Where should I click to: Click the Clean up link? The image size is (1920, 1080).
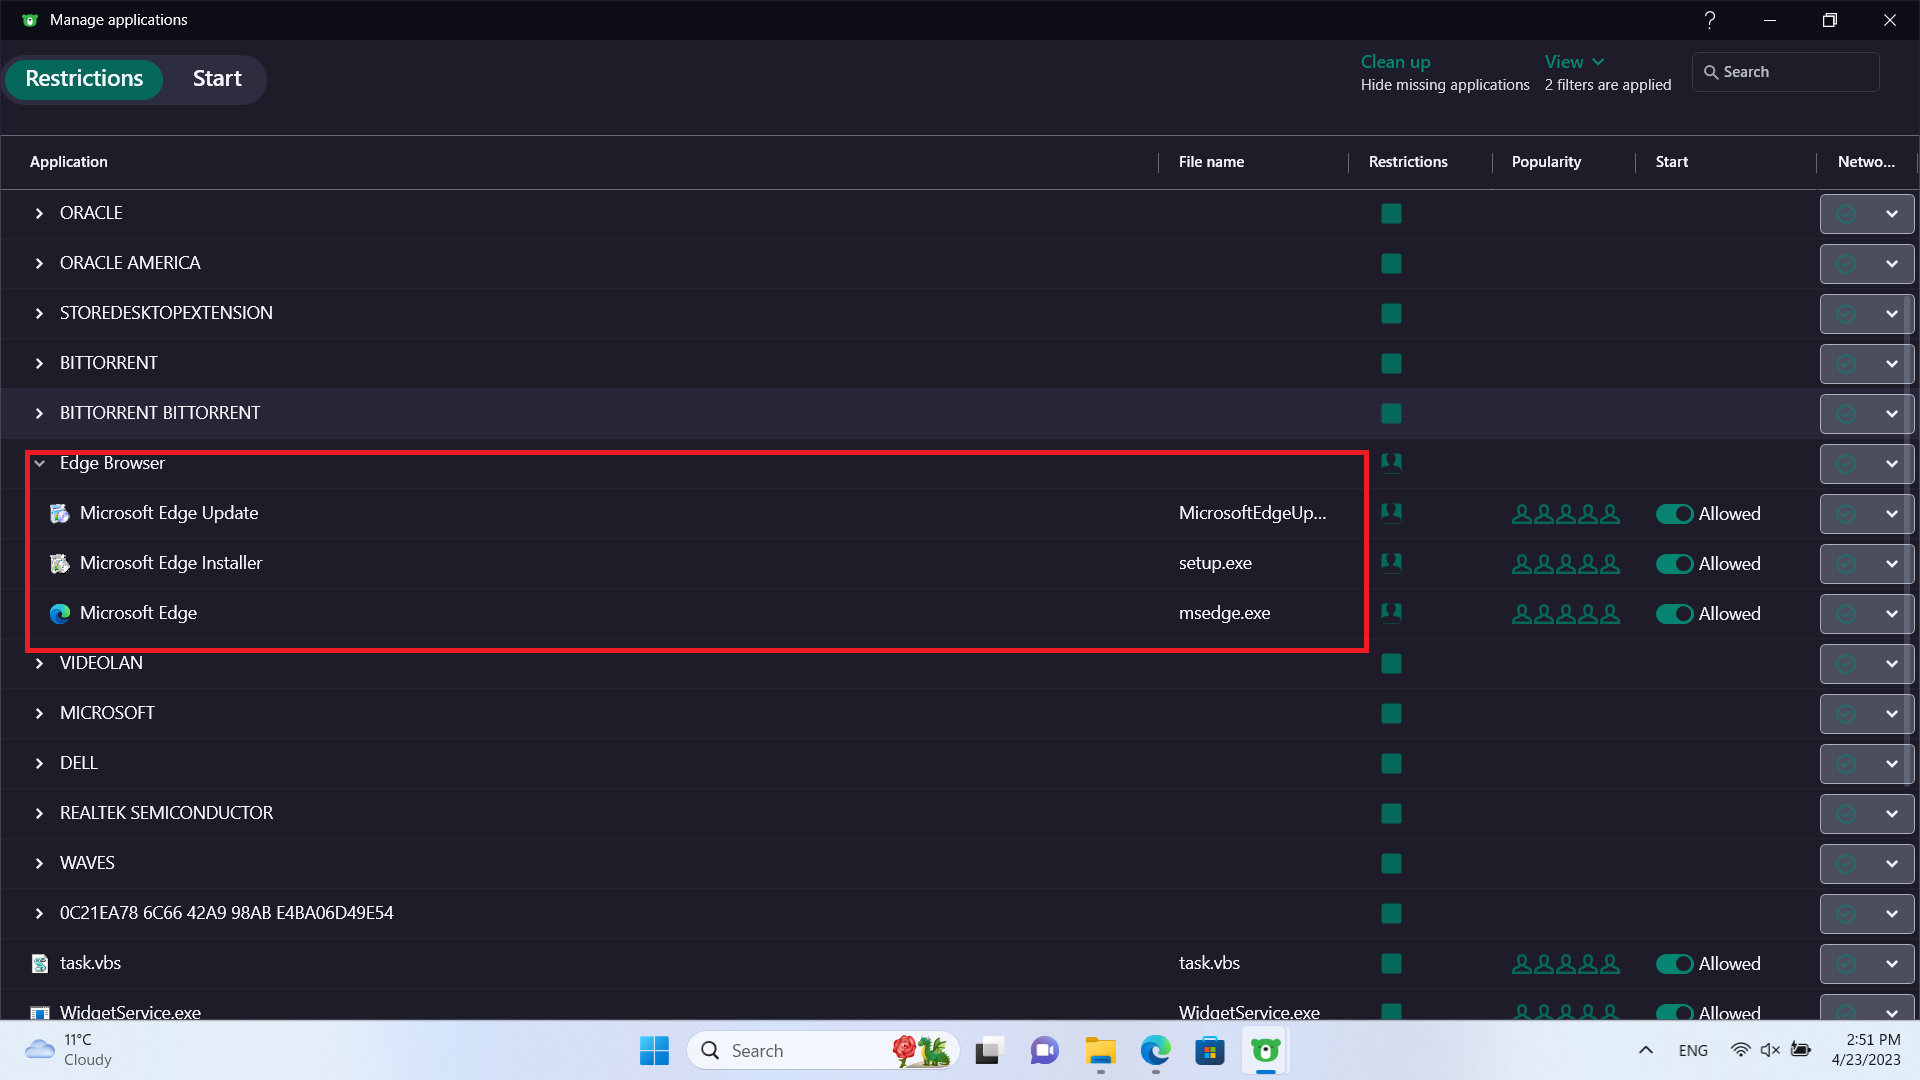1395,62
